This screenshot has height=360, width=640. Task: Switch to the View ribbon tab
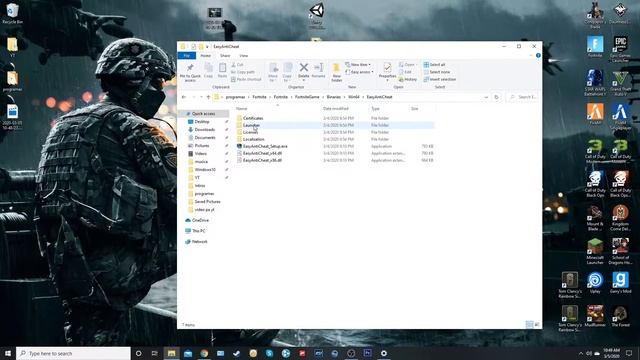click(244, 56)
